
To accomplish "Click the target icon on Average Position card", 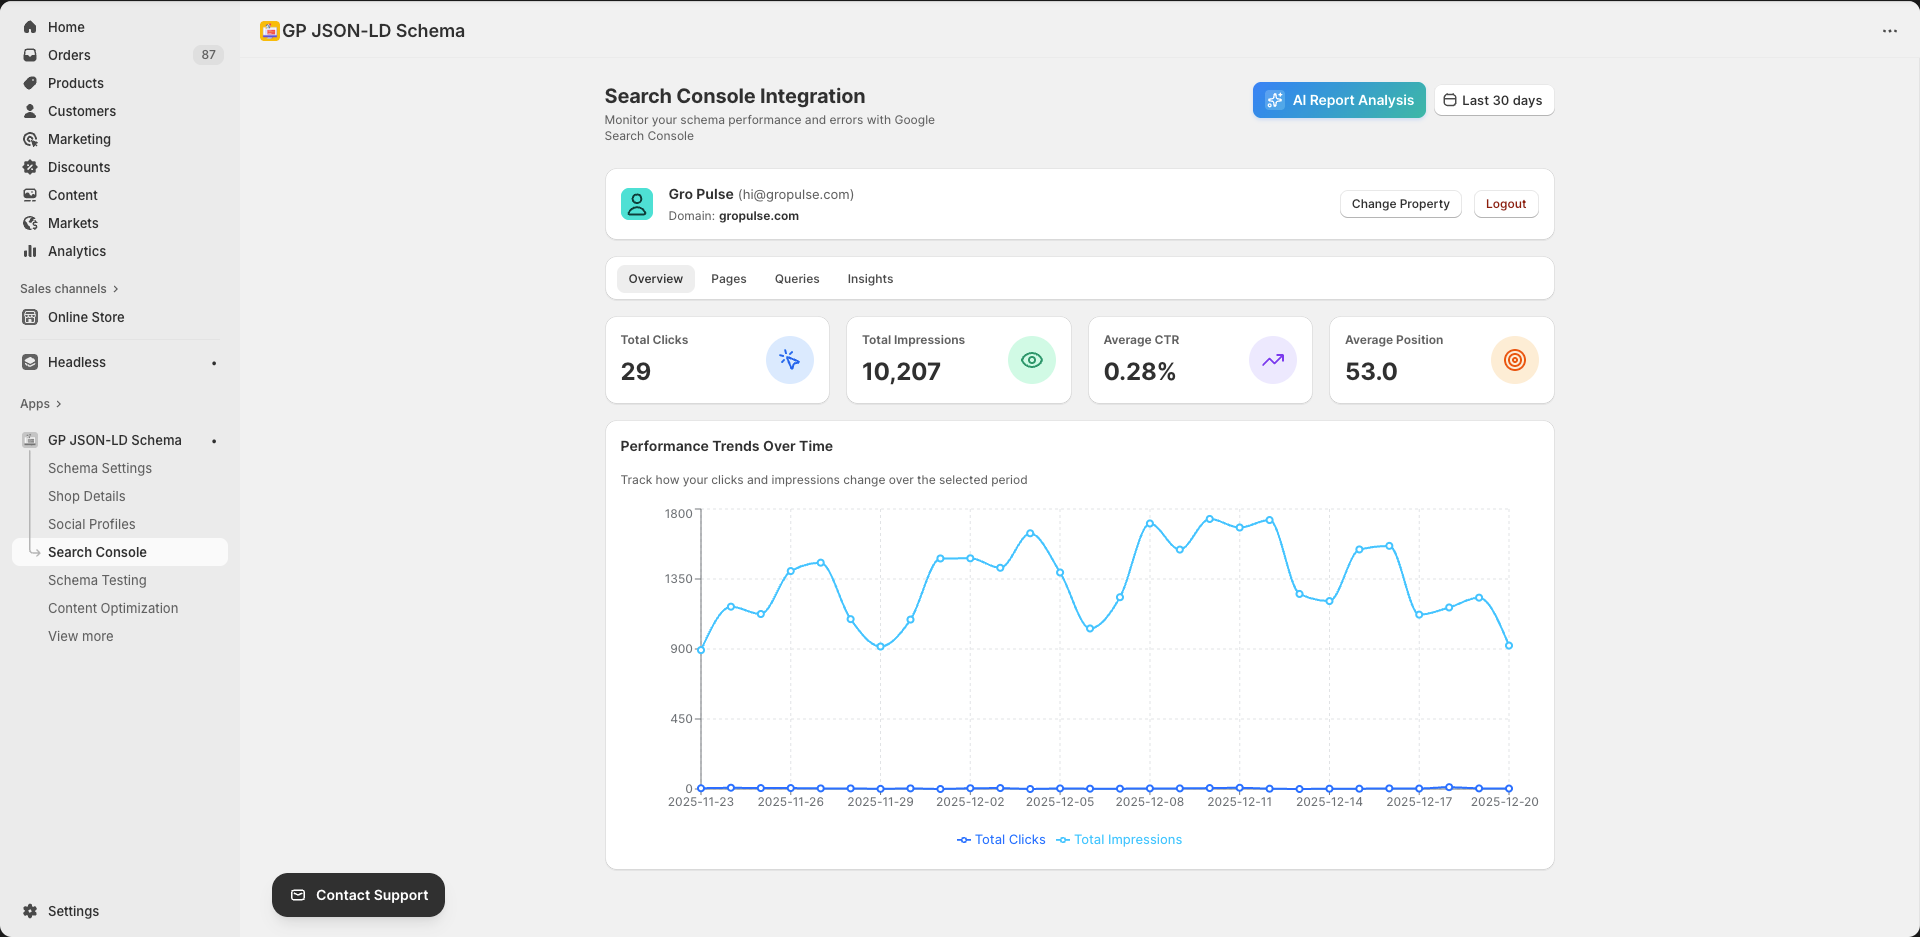I will 1514,360.
